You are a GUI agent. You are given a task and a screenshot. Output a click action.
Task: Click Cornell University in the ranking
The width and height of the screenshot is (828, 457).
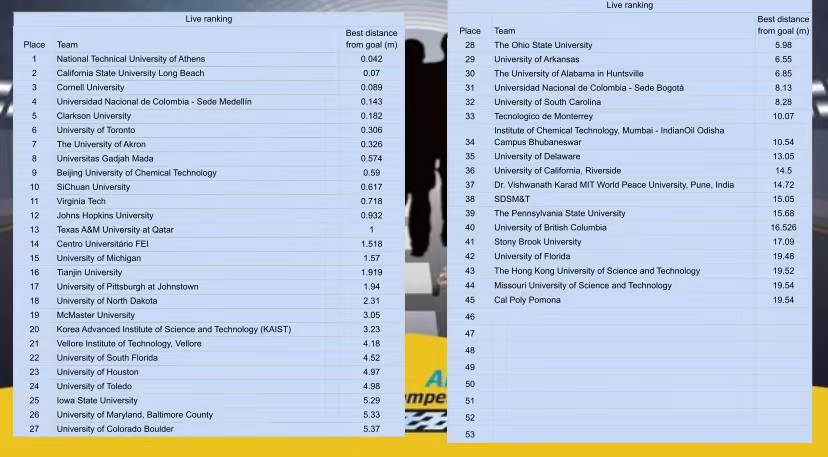tap(90, 87)
